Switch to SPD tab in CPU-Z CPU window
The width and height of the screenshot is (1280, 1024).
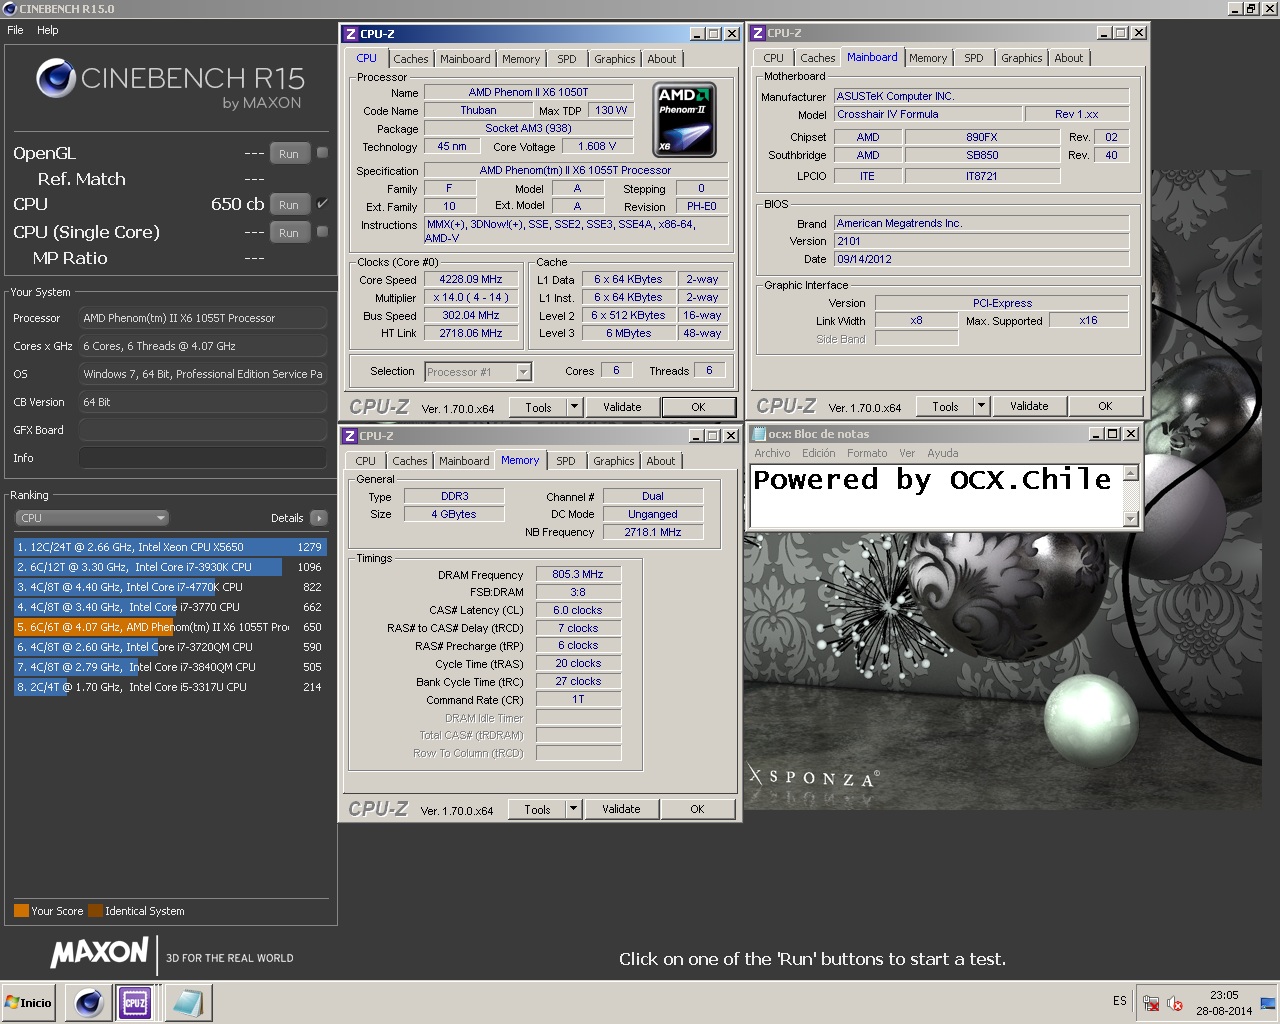pos(567,59)
